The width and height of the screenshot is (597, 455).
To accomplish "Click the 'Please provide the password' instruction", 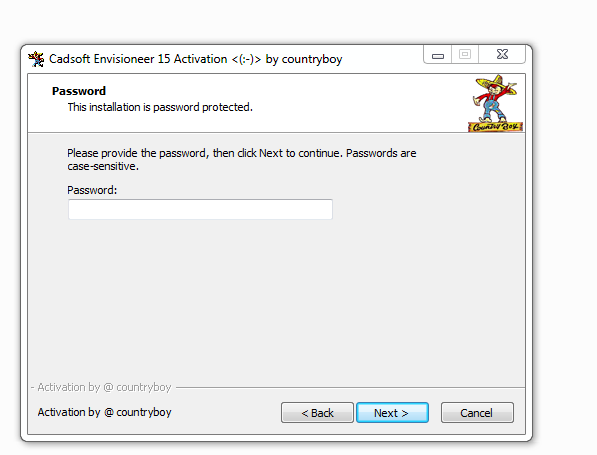I will coord(242,153).
